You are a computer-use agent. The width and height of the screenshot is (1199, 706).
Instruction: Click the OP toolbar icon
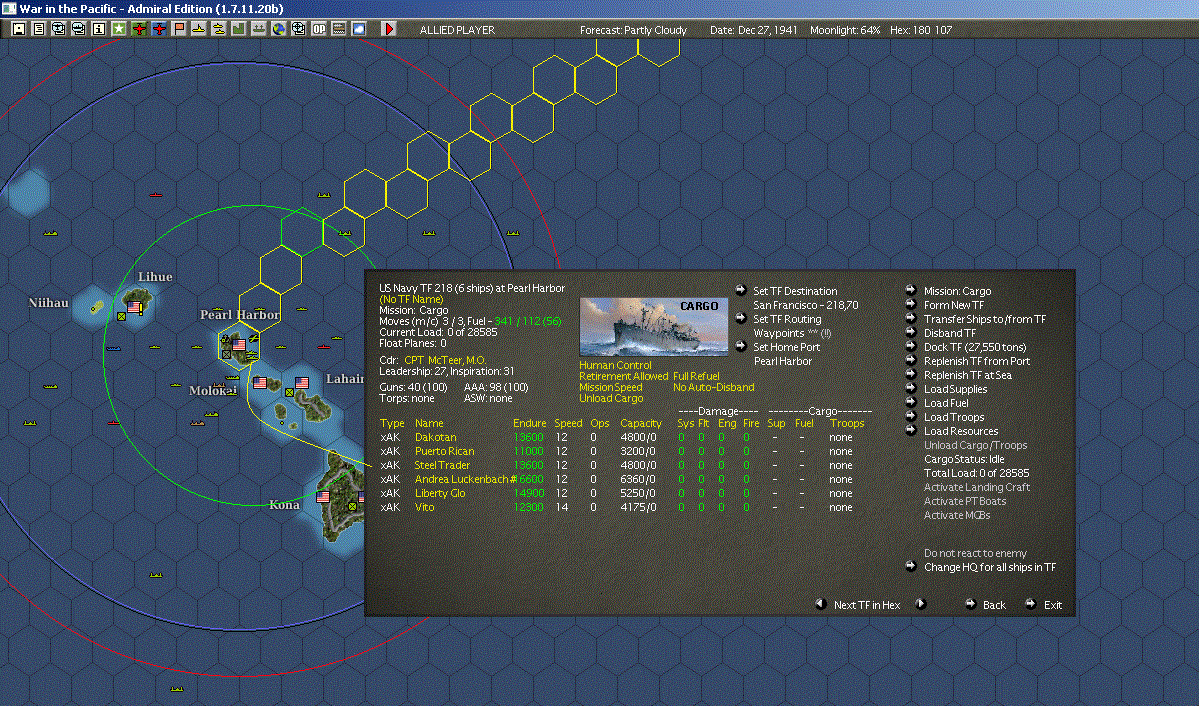point(318,29)
